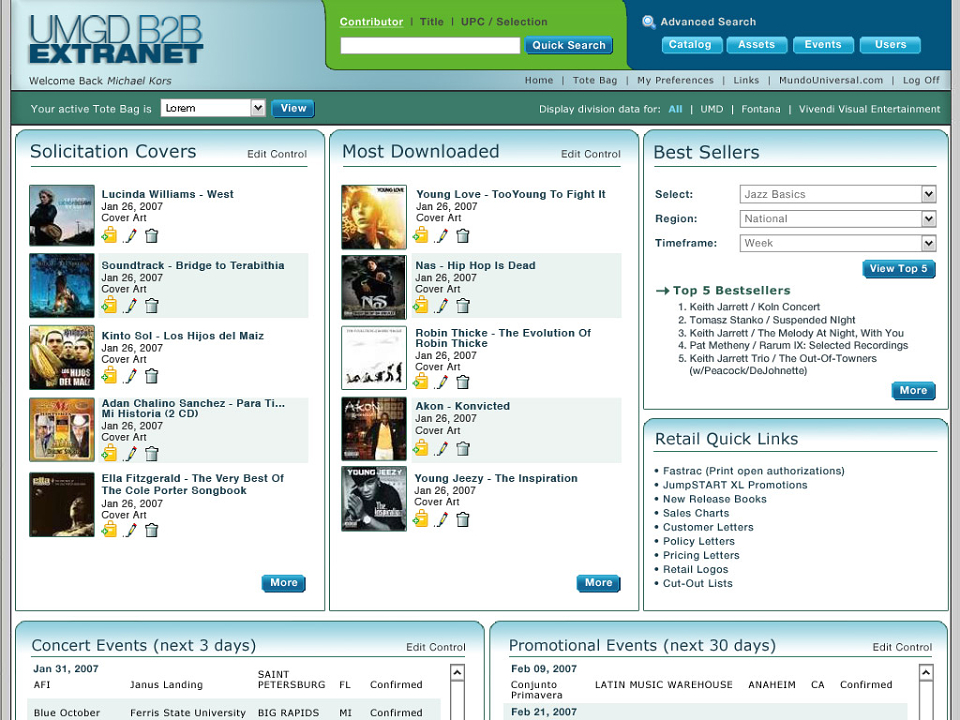Open the Timeframe dropdown showing Week
Screen dimensions: 960x720
click(928, 243)
